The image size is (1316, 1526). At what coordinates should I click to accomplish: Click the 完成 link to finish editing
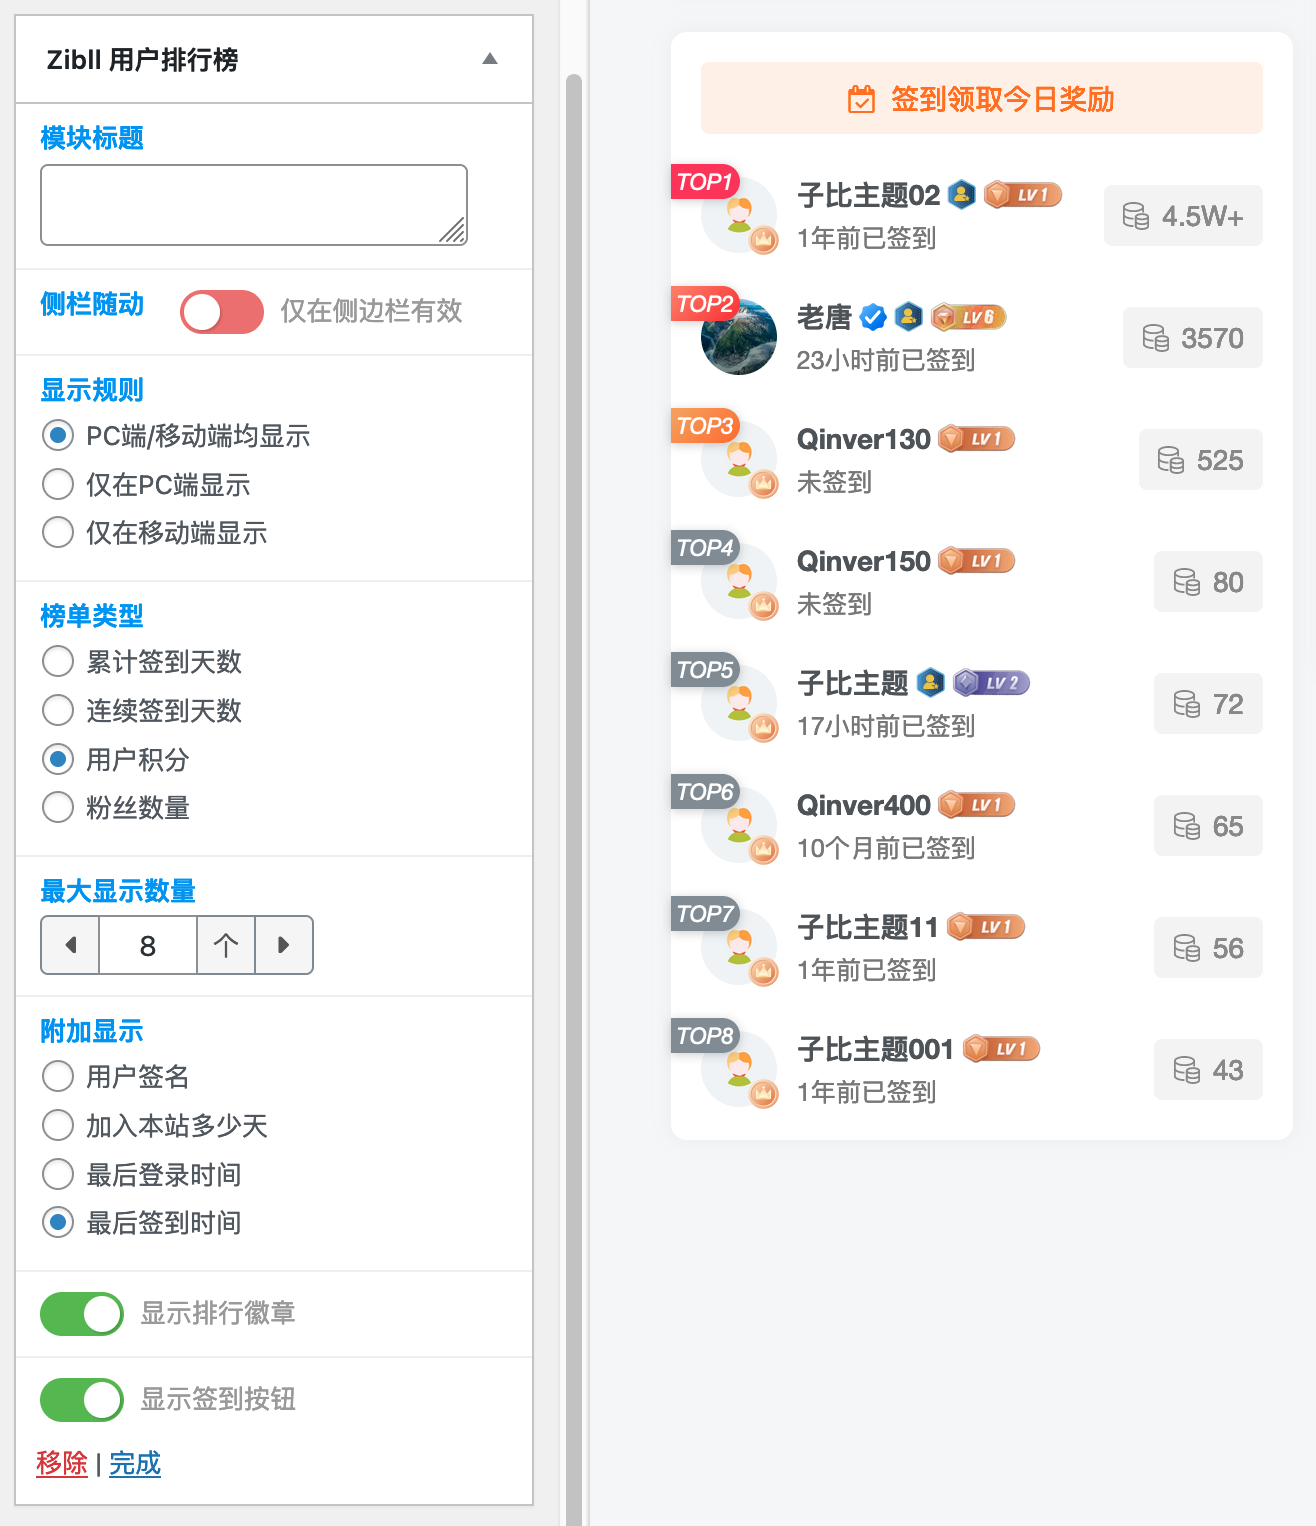(134, 1463)
